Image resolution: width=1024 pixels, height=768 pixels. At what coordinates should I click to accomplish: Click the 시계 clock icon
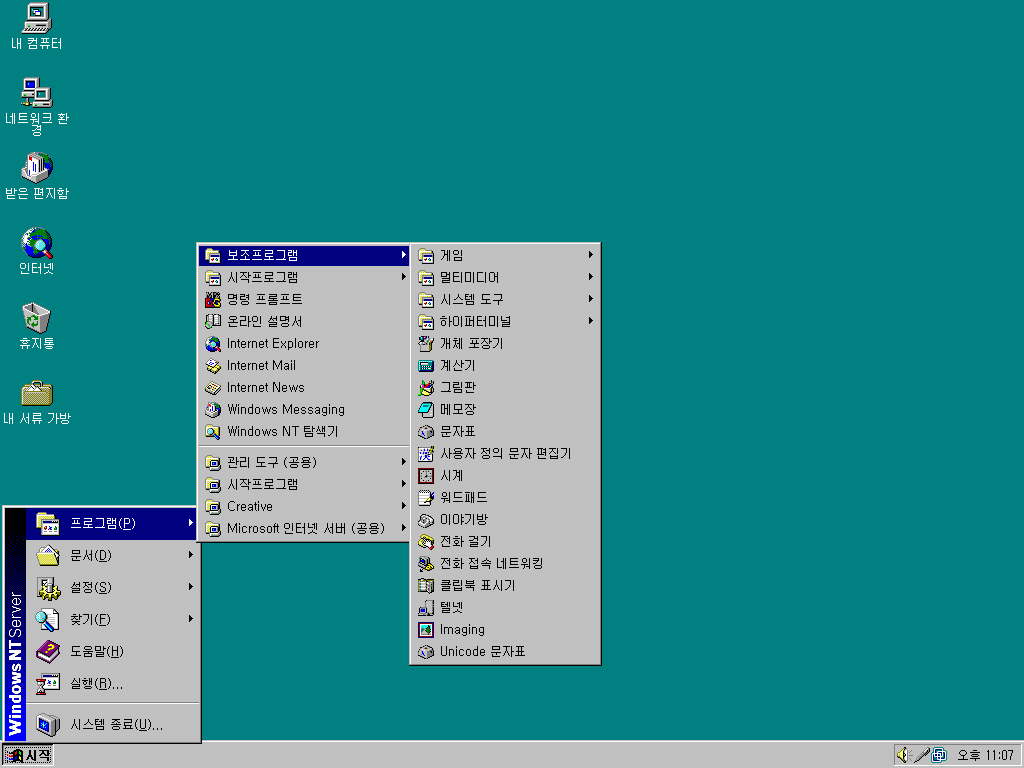[x=426, y=475]
